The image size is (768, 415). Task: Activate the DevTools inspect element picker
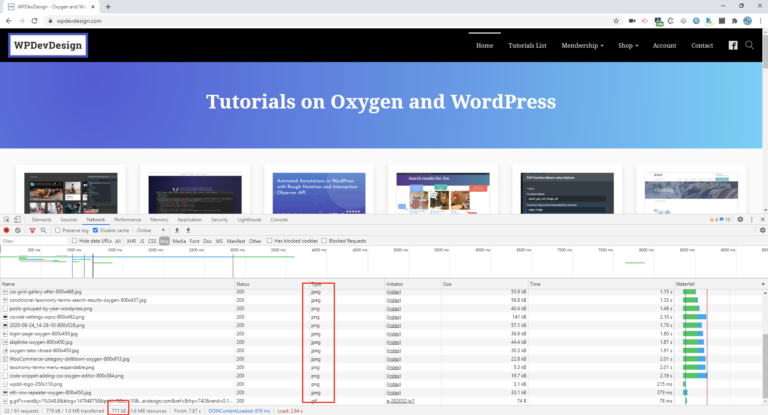click(x=6, y=220)
